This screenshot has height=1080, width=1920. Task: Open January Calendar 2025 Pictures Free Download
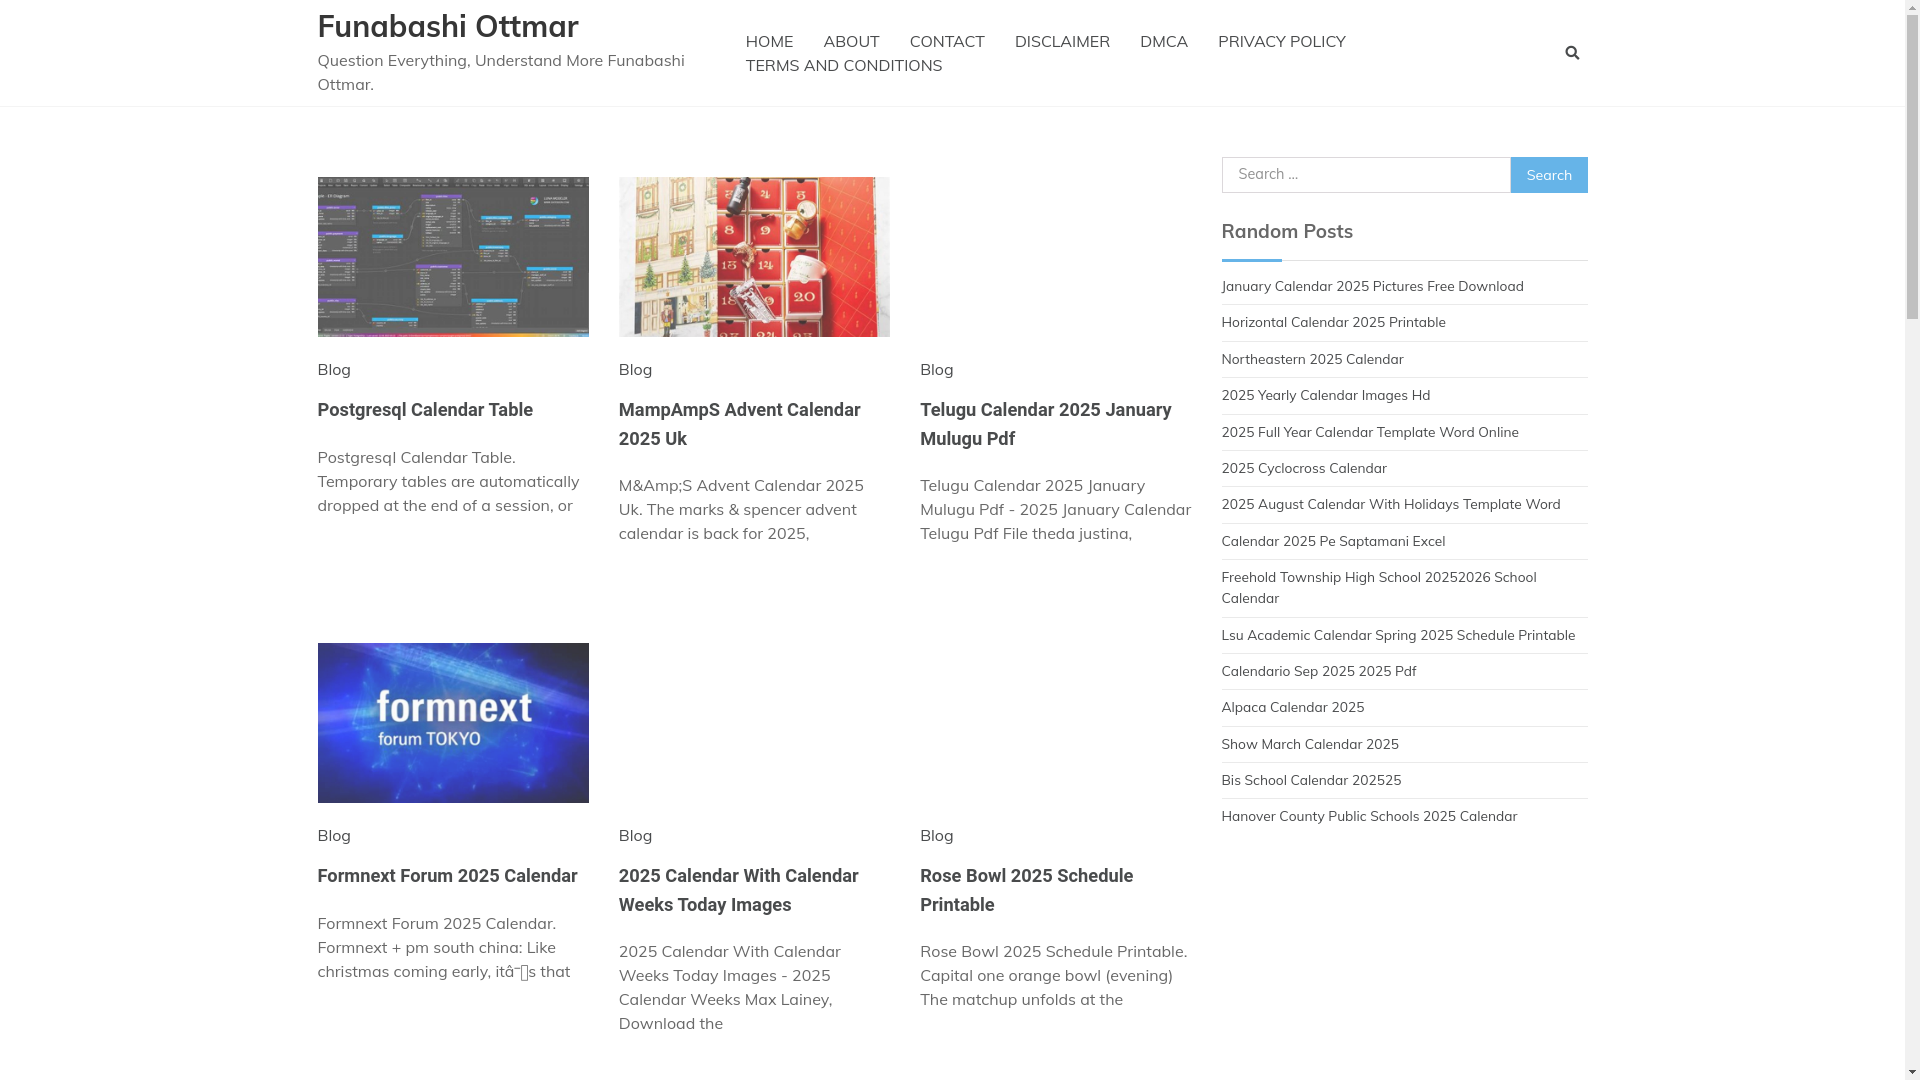click(x=1372, y=286)
